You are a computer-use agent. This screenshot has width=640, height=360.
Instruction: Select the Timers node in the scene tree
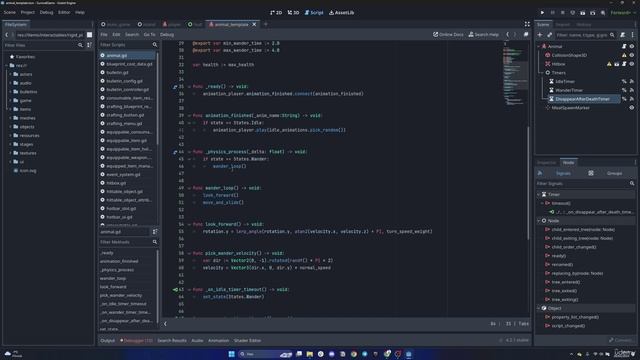pyautogui.click(x=559, y=73)
